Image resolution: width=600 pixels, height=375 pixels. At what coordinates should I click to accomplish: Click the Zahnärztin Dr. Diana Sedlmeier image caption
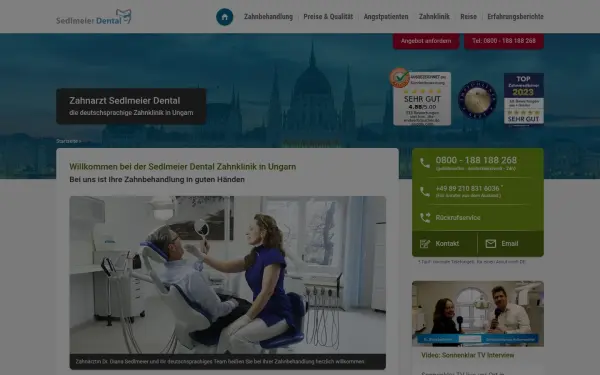(220, 362)
